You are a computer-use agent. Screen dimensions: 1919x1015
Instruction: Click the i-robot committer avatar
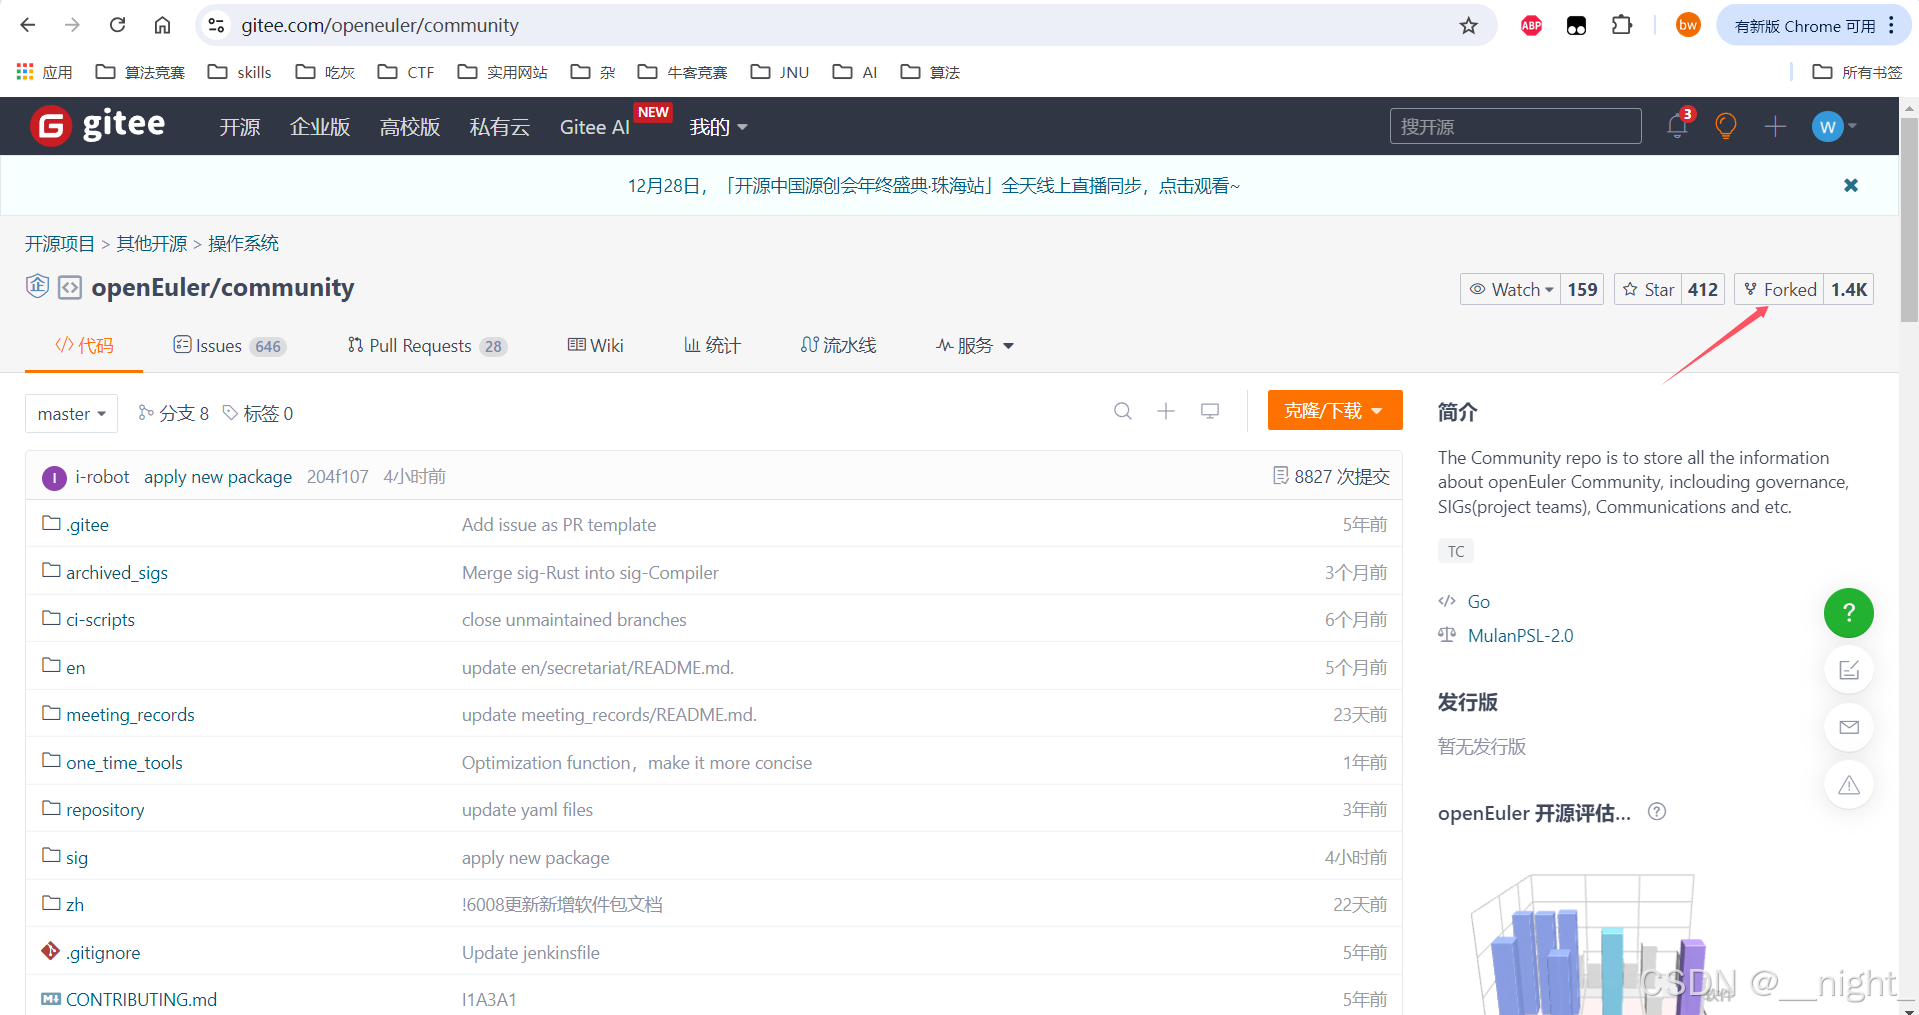[x=54, y=478]
